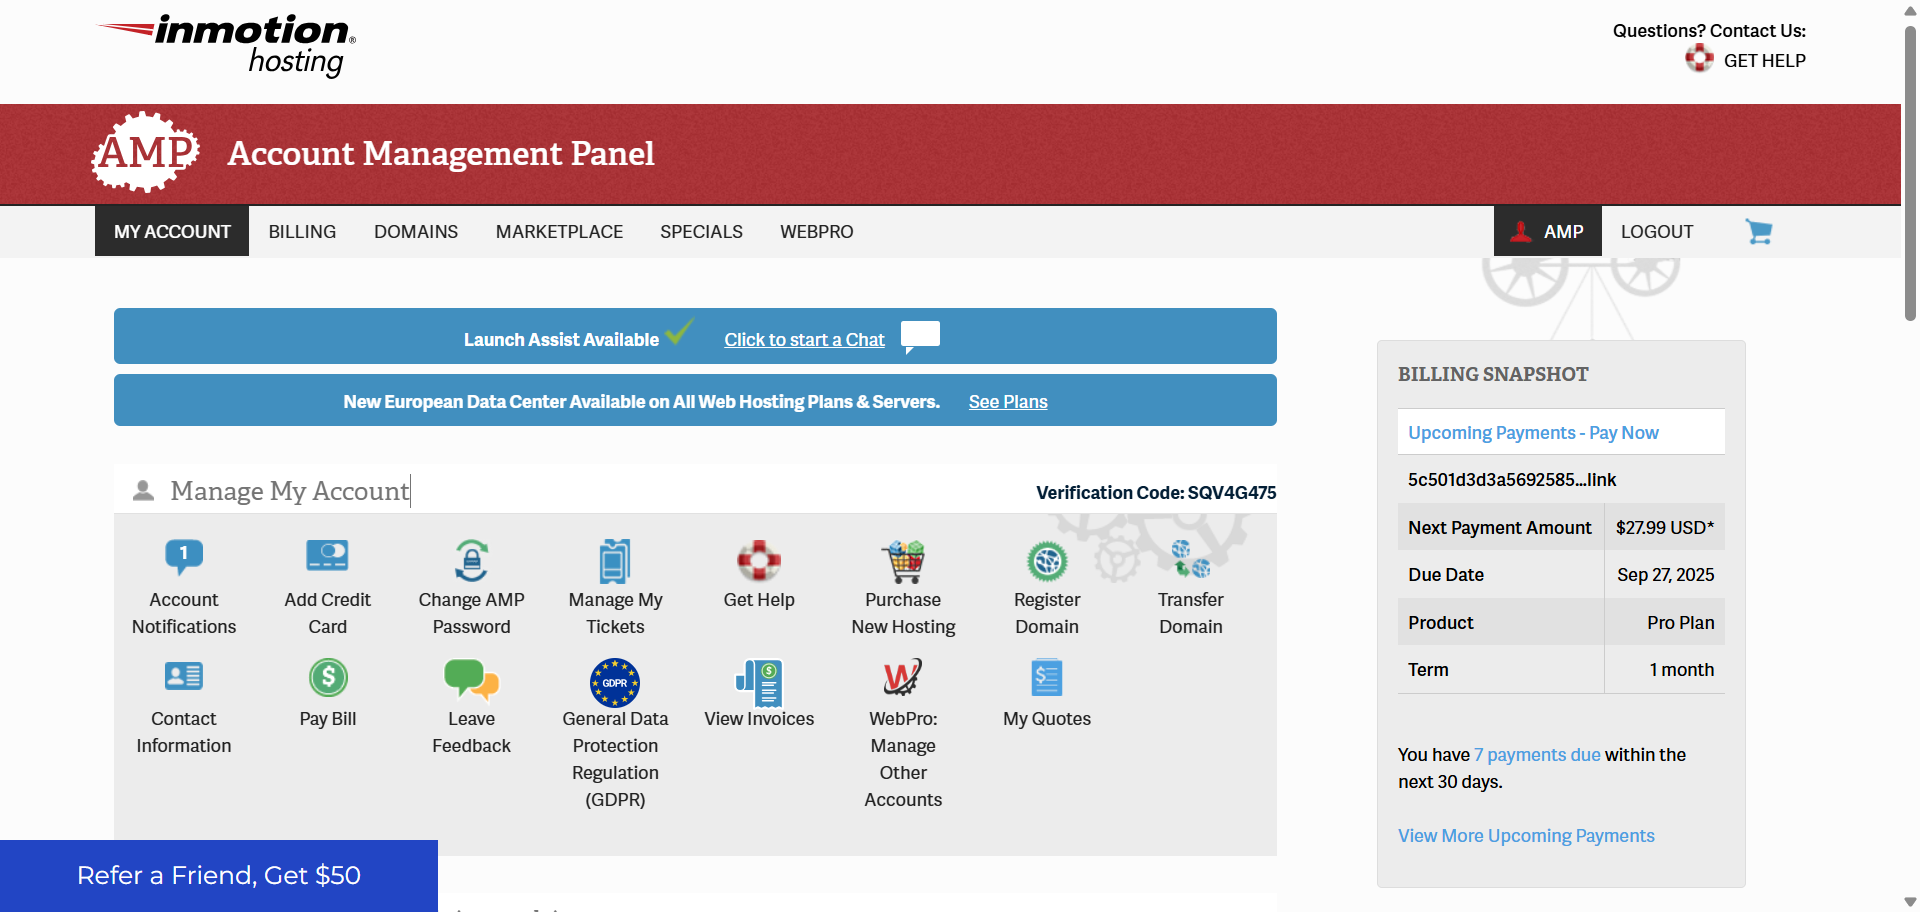Click the View Invoices icon

click(759, 682)
